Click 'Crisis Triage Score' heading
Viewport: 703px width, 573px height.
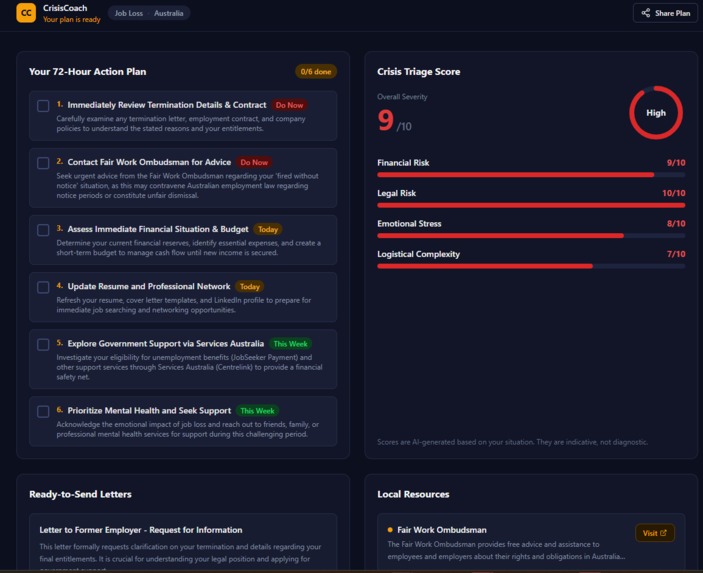coord(419,72)
